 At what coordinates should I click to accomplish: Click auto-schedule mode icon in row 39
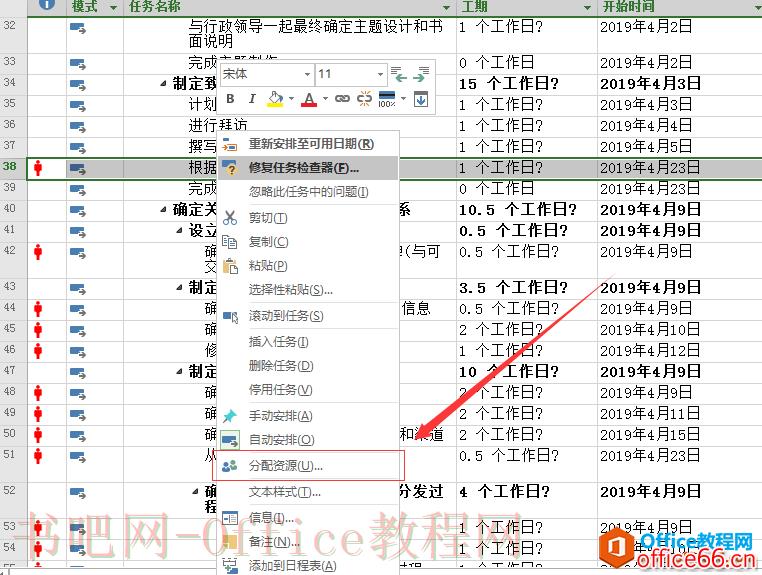tap(78, 190)
